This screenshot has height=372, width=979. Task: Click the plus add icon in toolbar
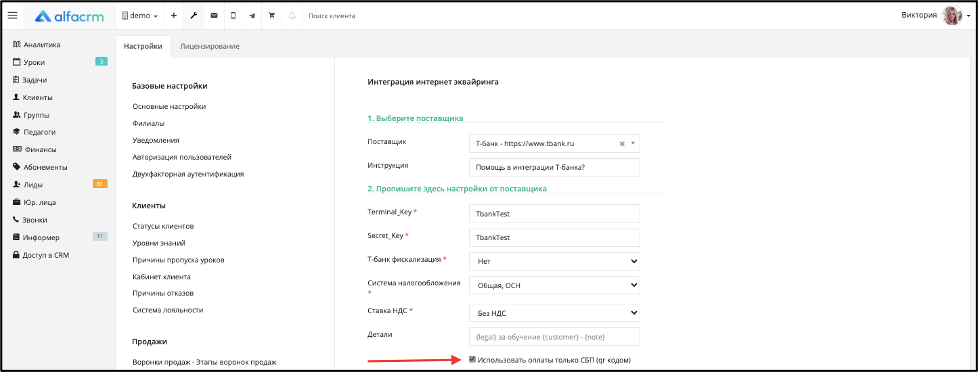174,16
